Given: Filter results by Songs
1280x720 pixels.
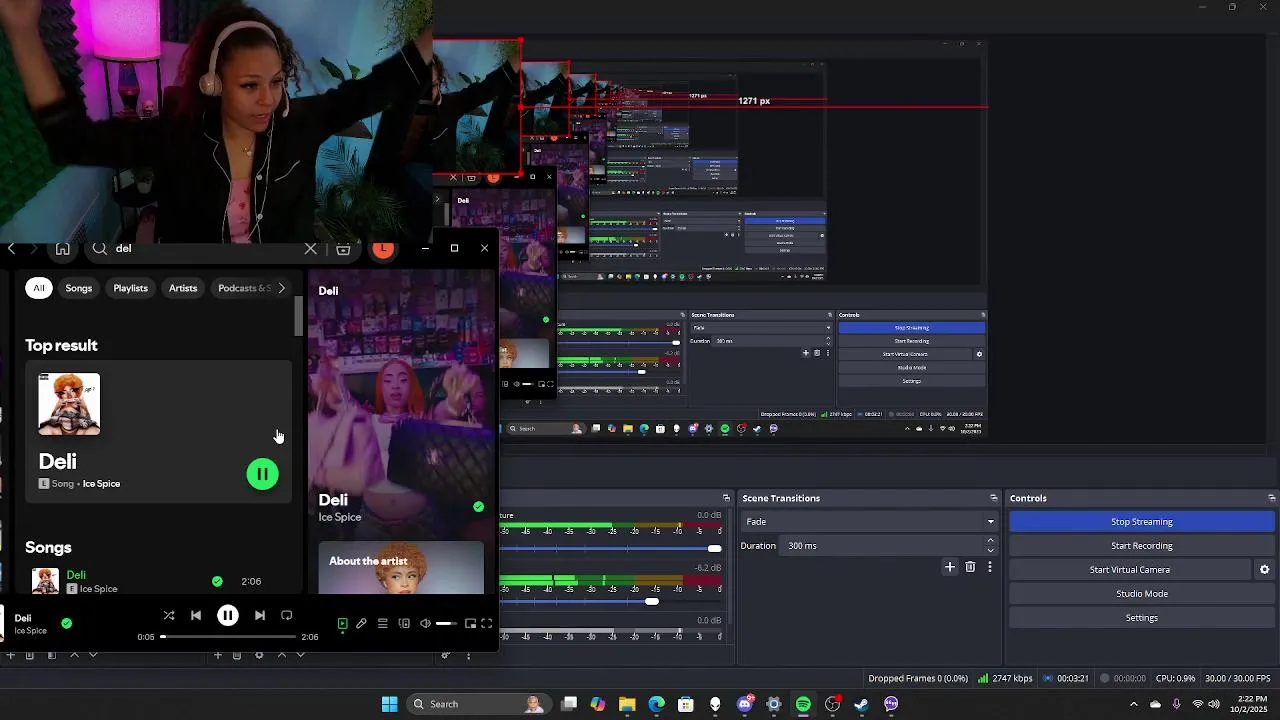Looking at the screenshot, I should [79, 288].
